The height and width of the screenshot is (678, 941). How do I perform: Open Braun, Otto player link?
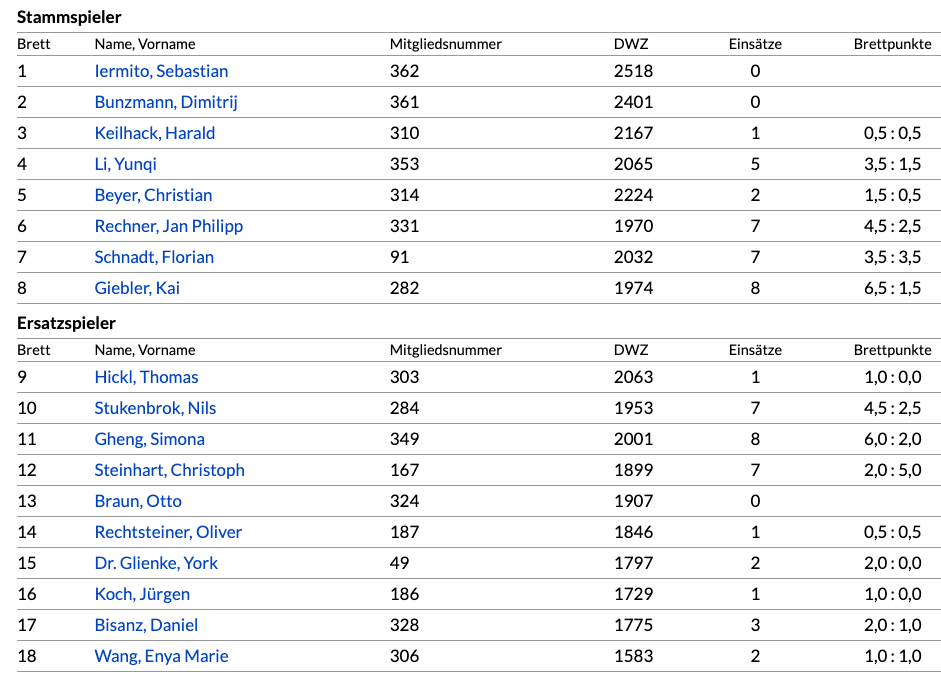(x=138, y=501)
